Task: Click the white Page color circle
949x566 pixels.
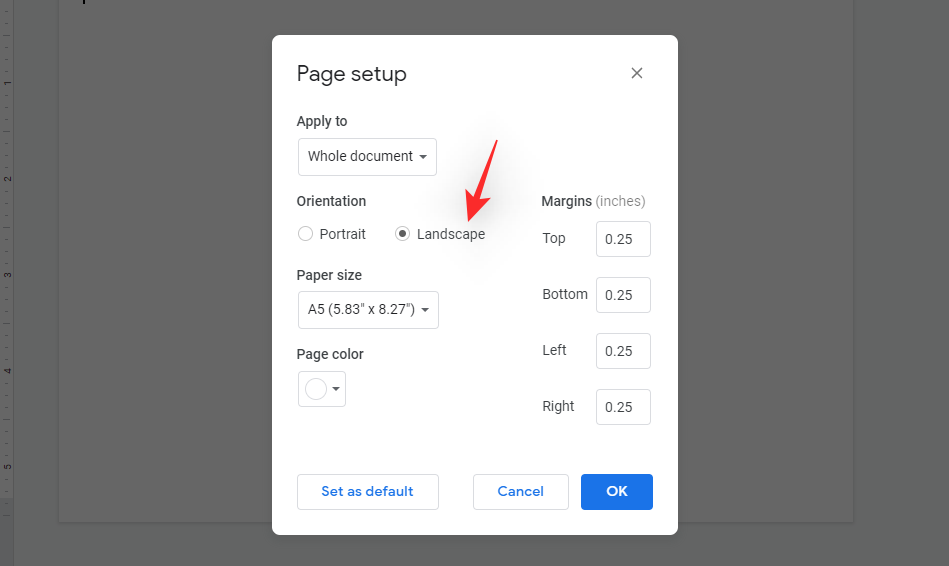Action: pyautogui.click(x=316, y=389)
